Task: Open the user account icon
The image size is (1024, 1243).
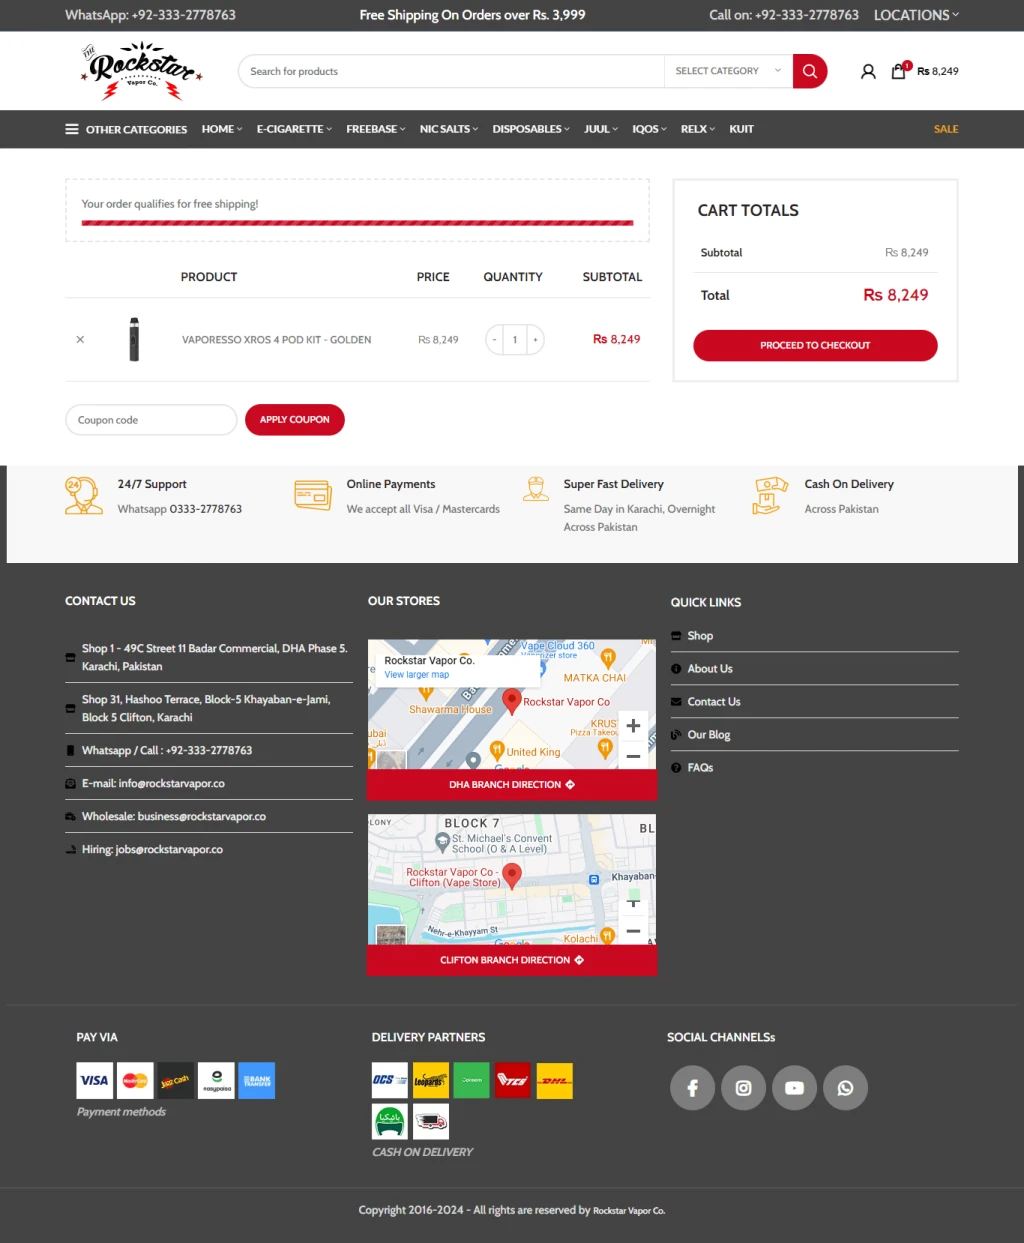Action: click(868, 71)
